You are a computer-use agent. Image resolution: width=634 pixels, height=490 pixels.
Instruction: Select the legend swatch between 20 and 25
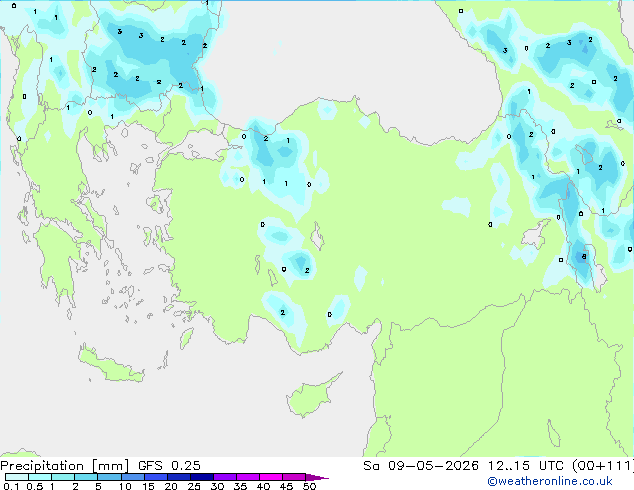178,477
